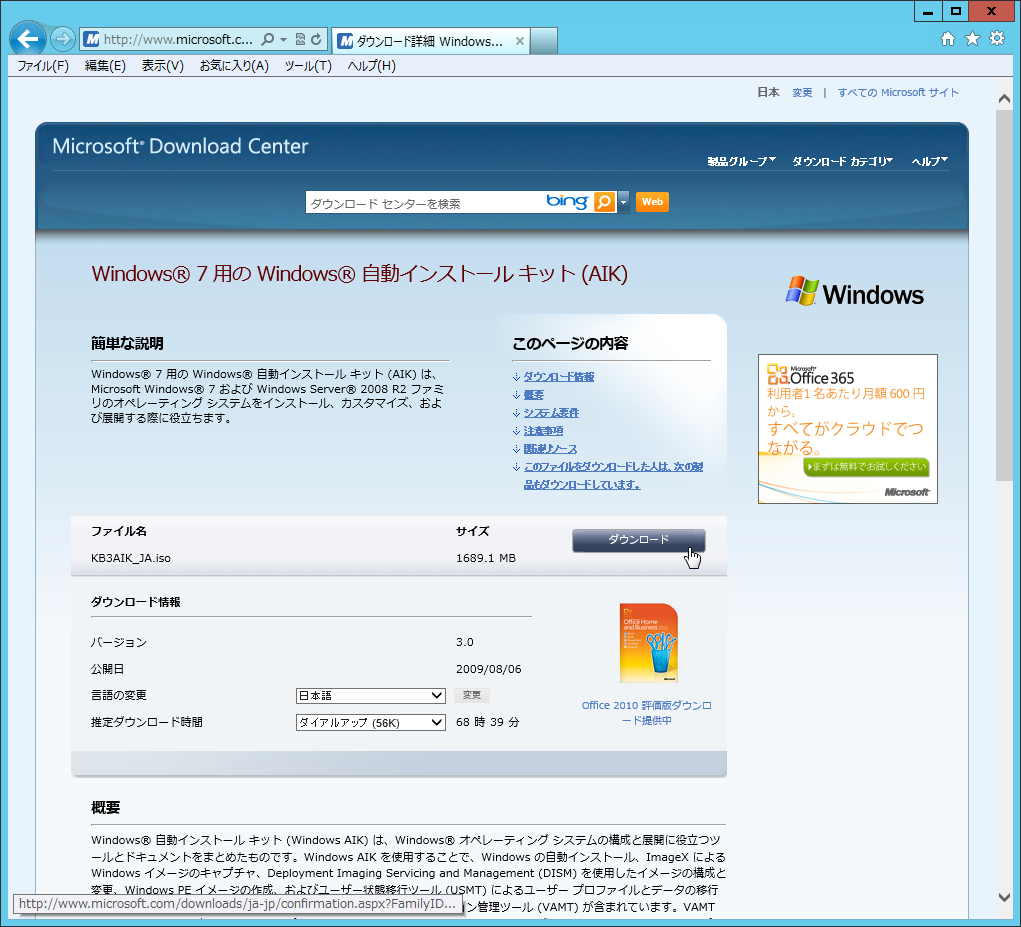Image resolution: width=1021 pixels, height=927 pixels.
Task: Open ヘルプ(H) menu
Action: 371,66
